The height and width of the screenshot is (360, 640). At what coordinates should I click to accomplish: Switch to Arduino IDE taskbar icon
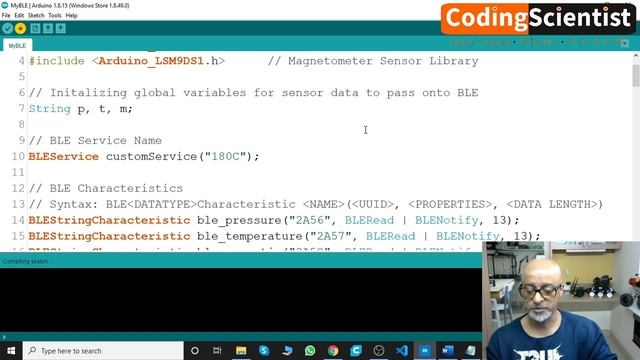[x=424, y=351]
